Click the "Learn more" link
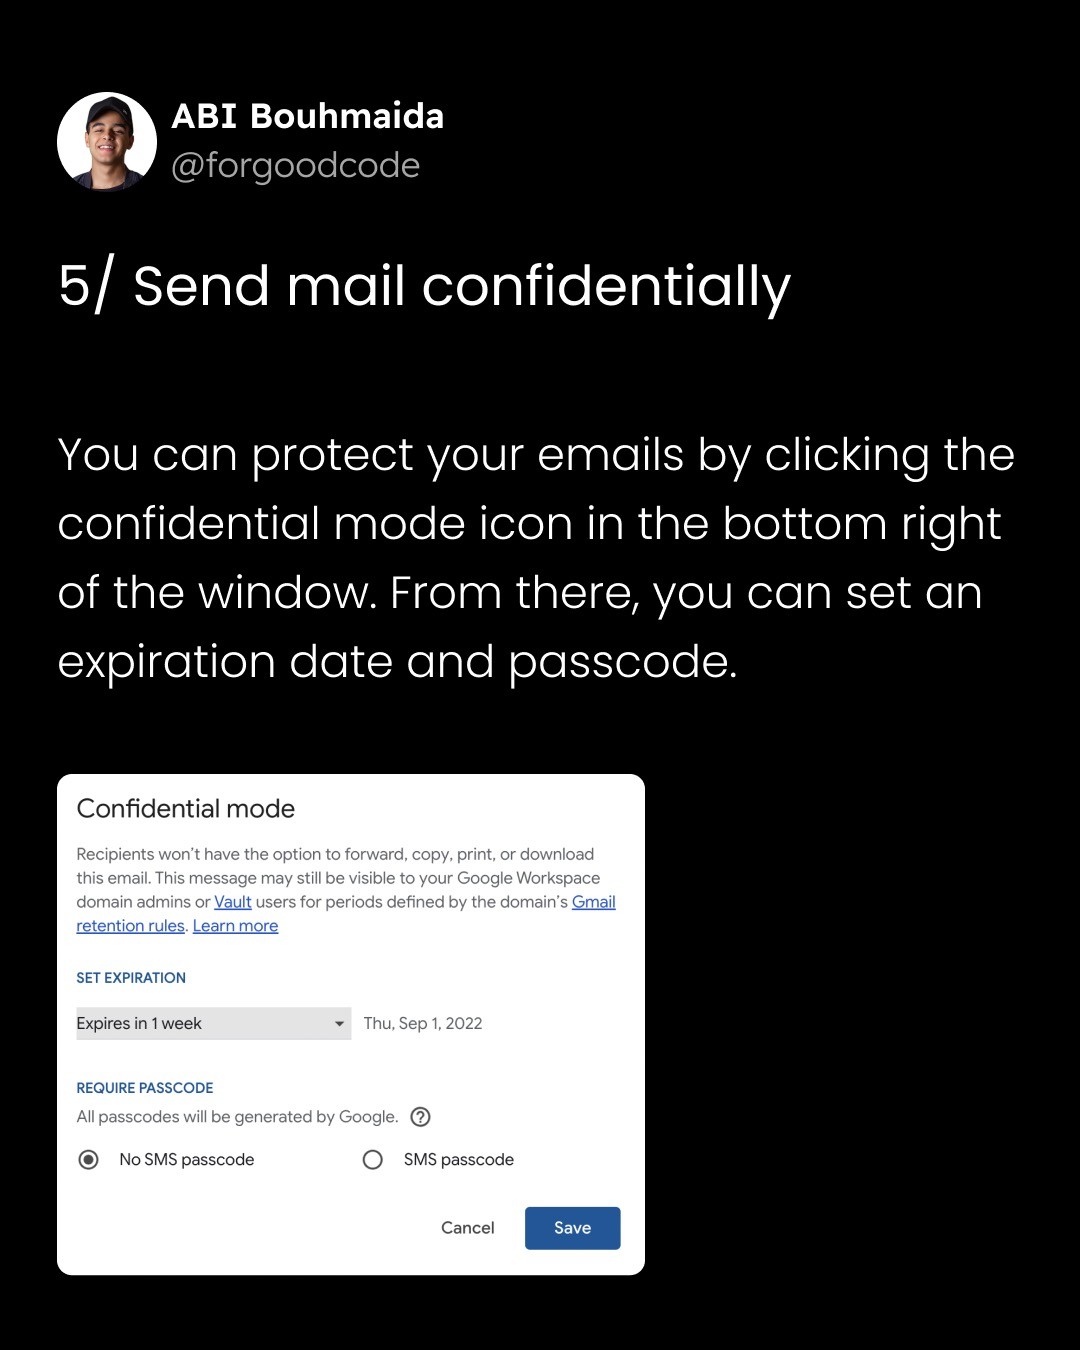1080x1350 pixels. point(235,926)
